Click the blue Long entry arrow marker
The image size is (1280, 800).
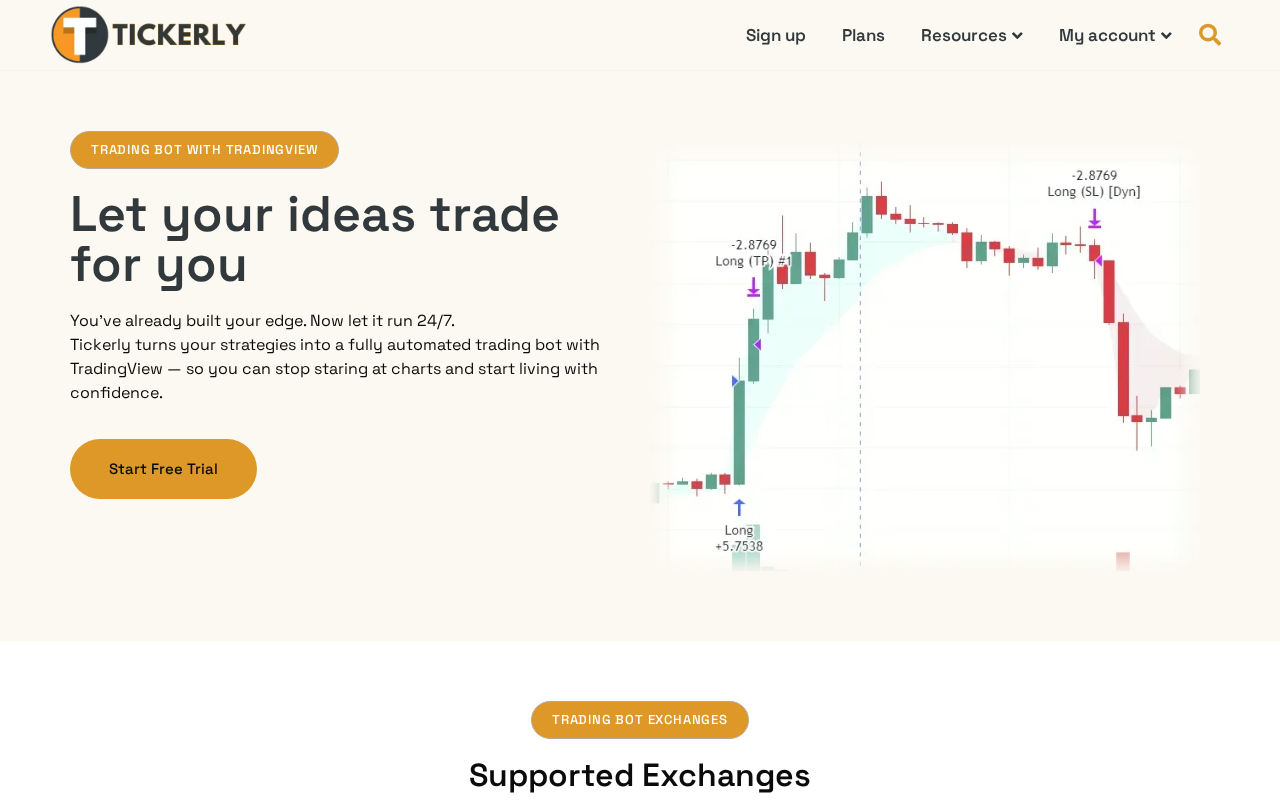[739, 507]
